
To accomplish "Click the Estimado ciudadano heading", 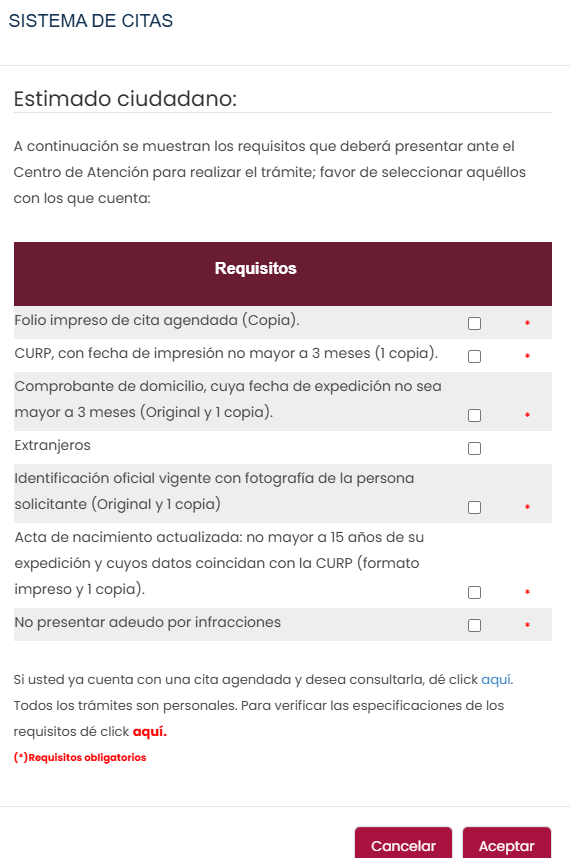I will point(125,99).
